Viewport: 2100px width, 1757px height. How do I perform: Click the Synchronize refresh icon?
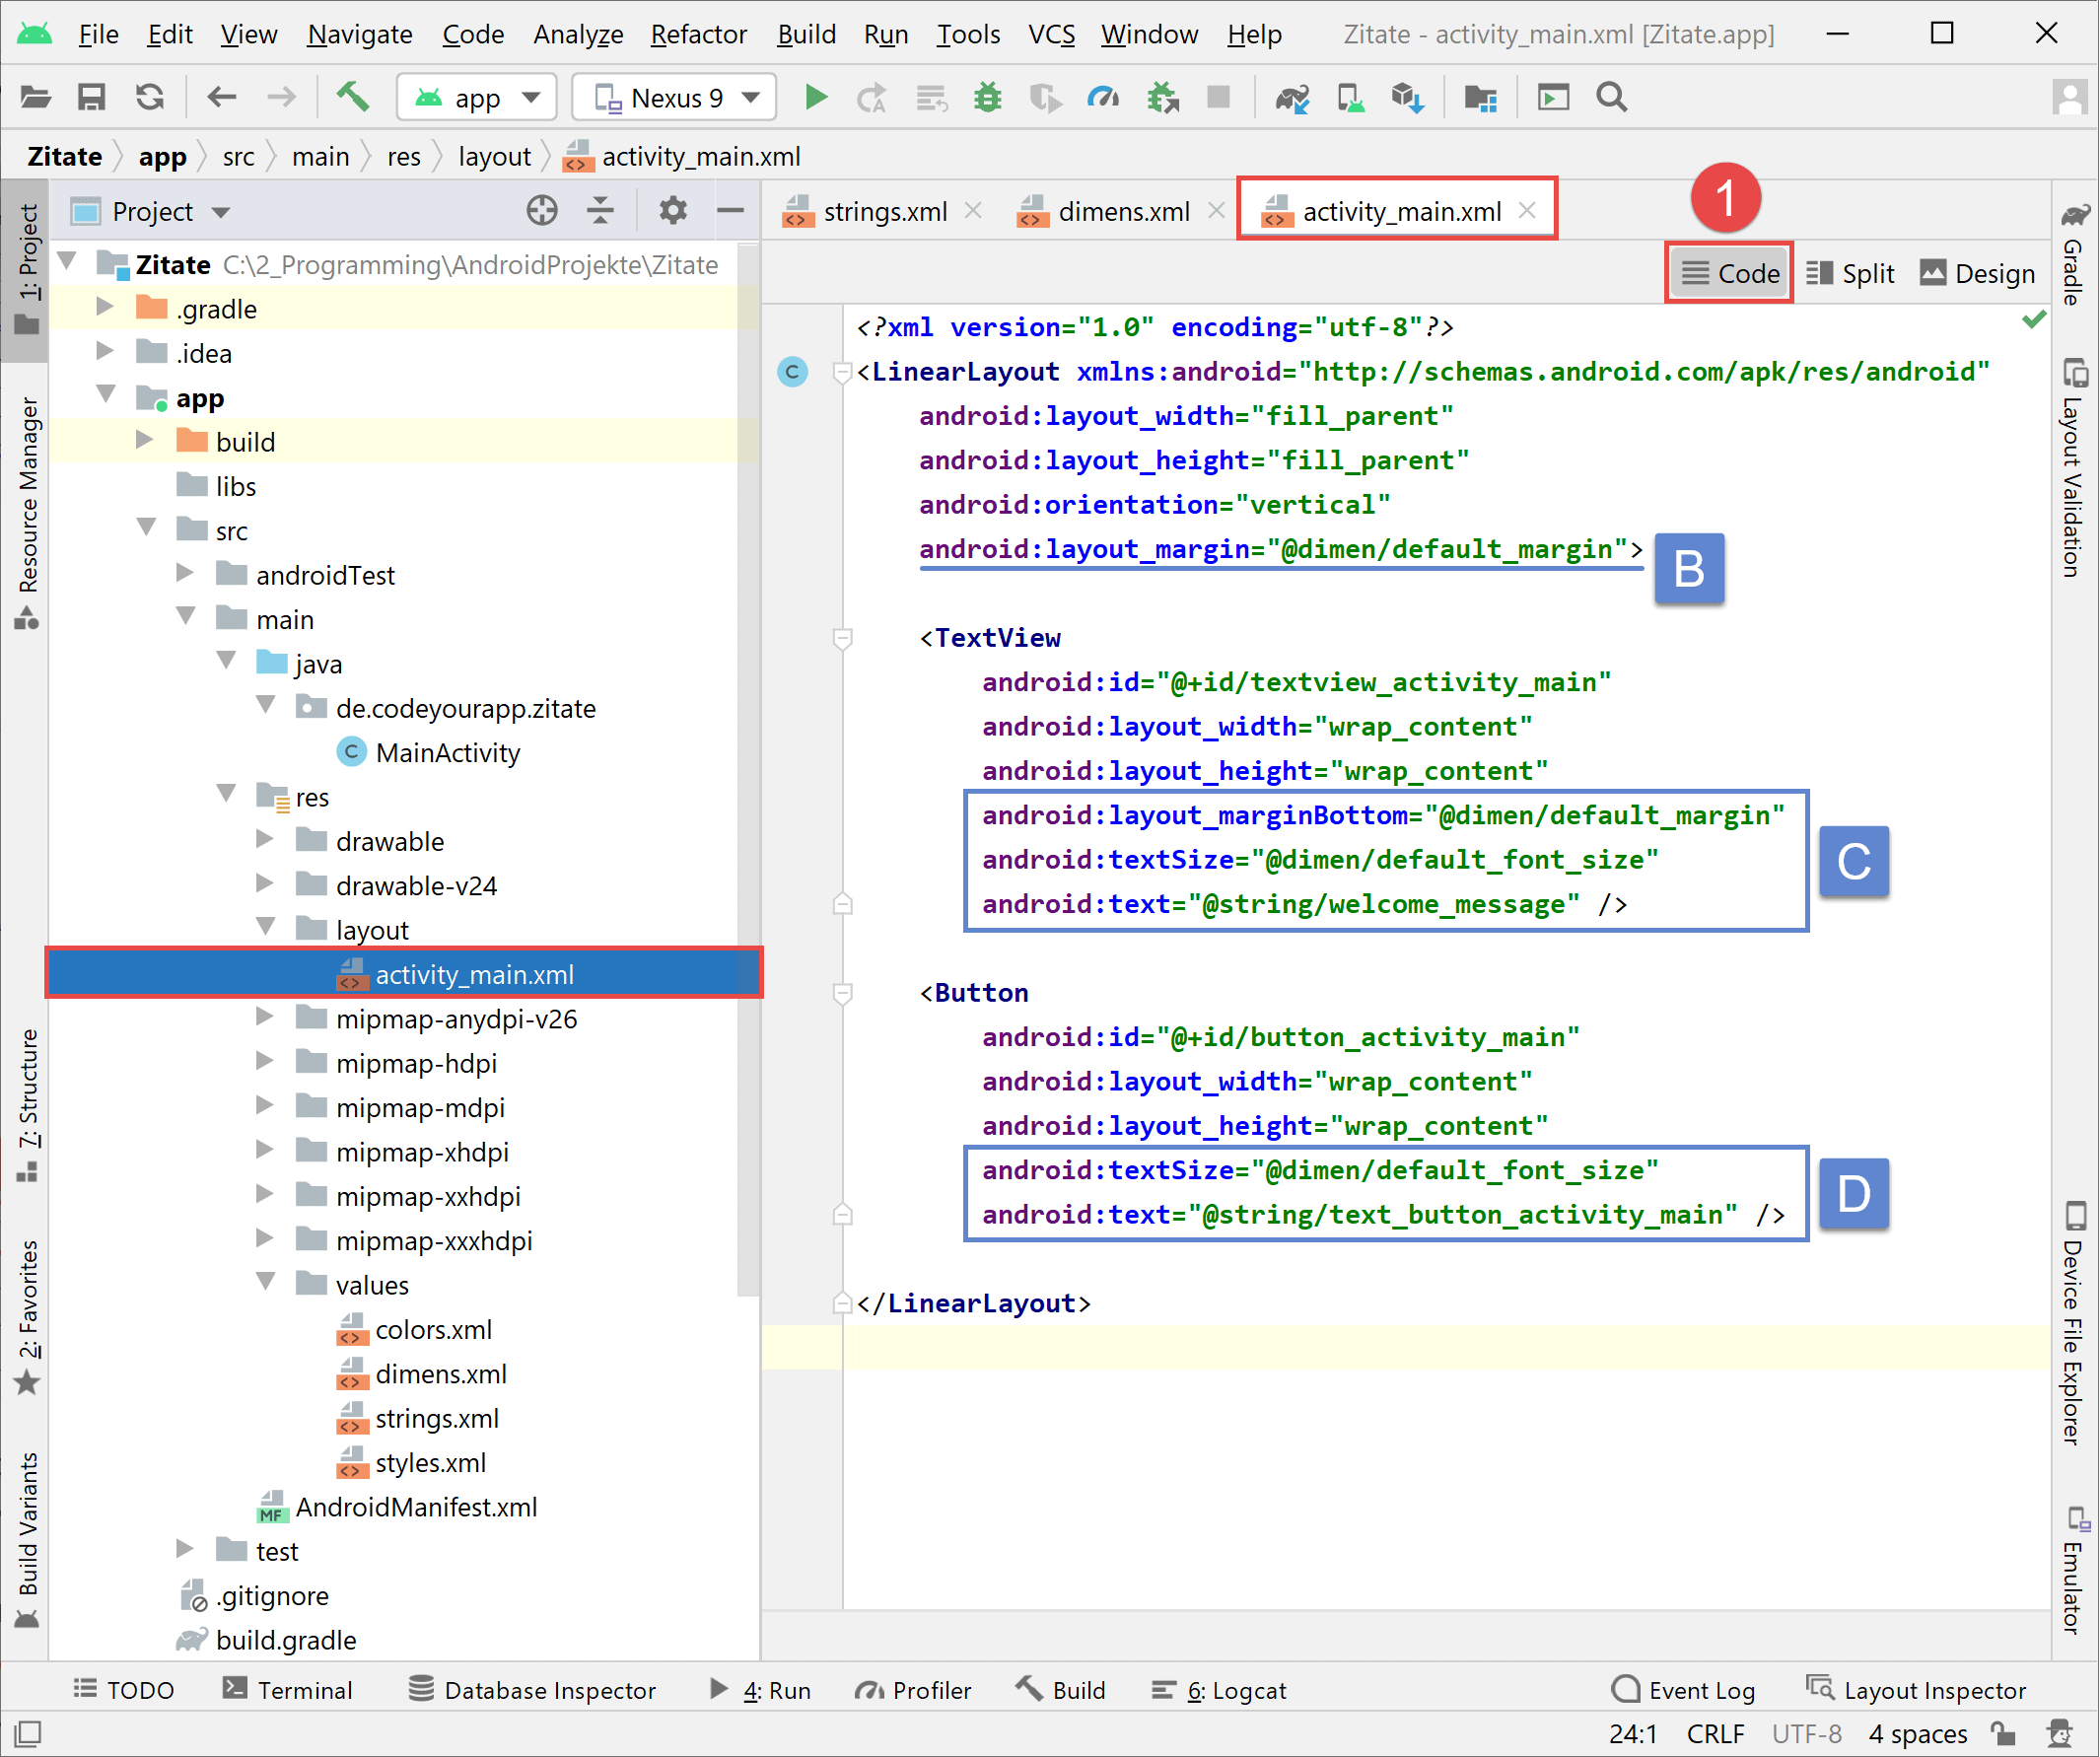click(150, 98)
